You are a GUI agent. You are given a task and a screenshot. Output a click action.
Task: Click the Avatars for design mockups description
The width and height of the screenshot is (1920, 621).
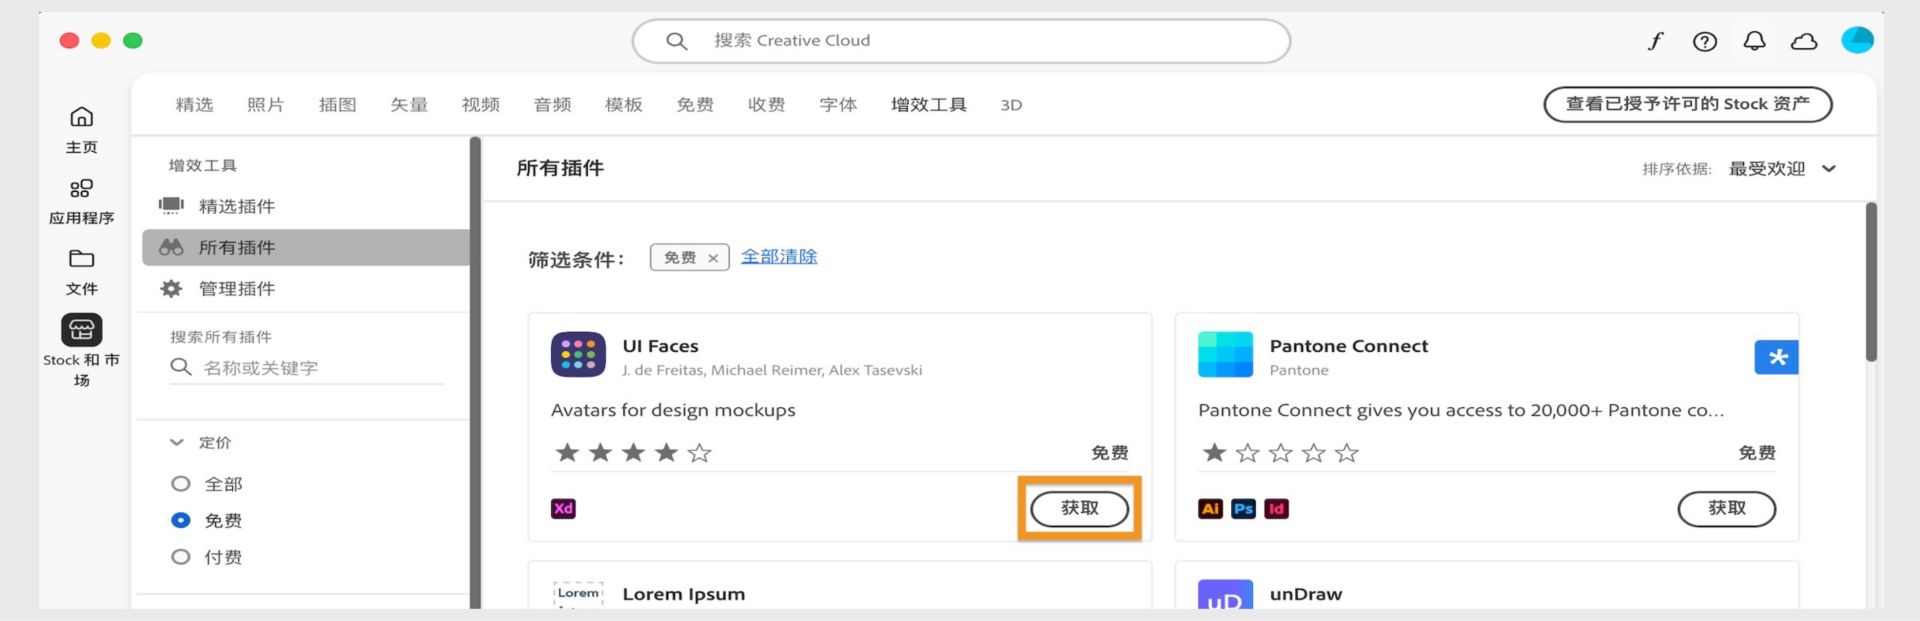[x=673, y=410]
